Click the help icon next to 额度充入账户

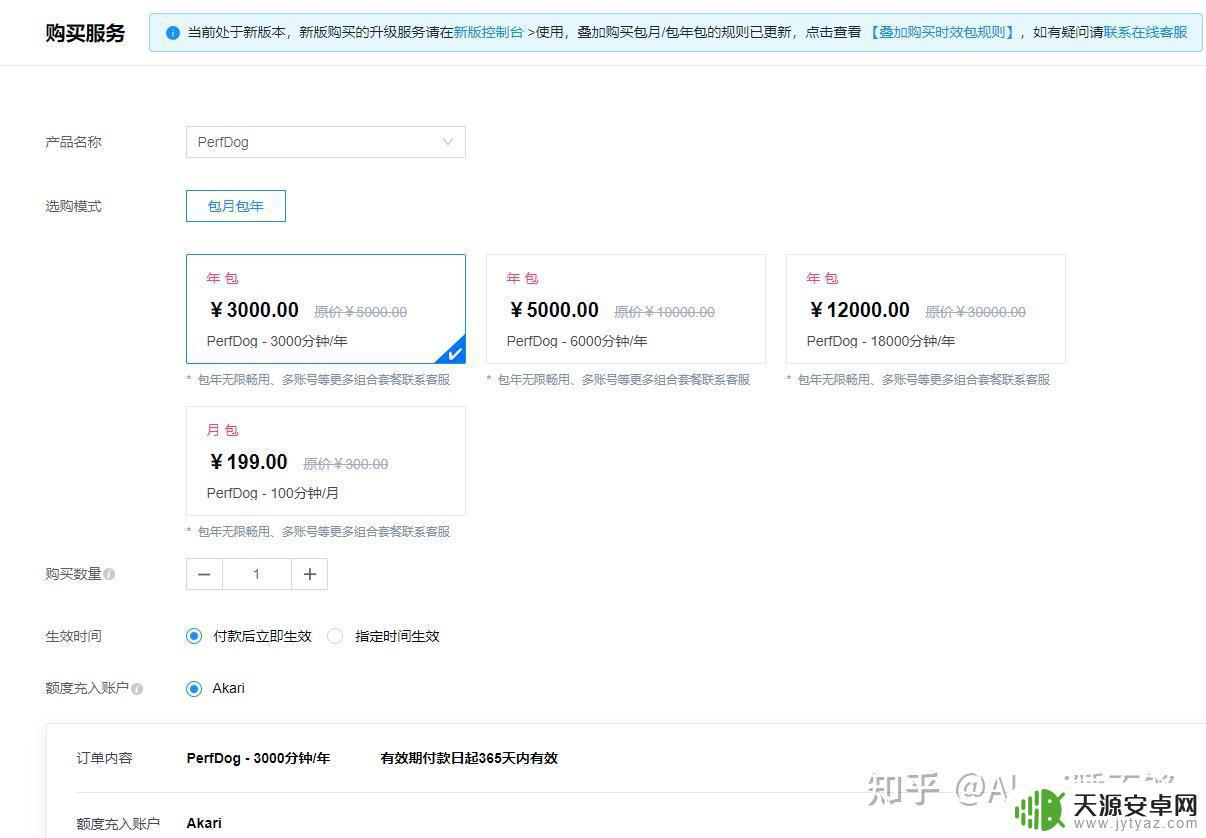137,689
